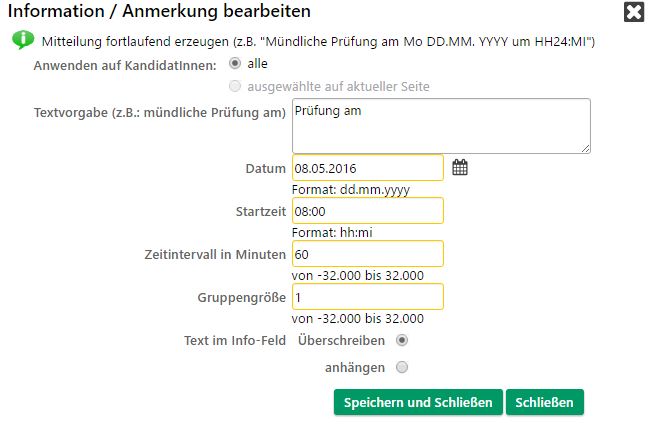Click the green 'Schließen' button
646x433 pixels.
(x=545, y=402)
